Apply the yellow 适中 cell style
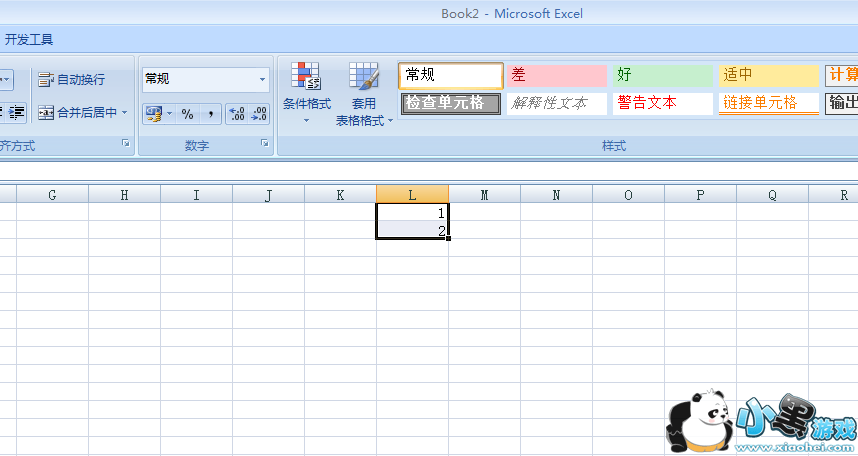Image resolution: width=858 pixels, height=456 pixels. tap(769, 76)
